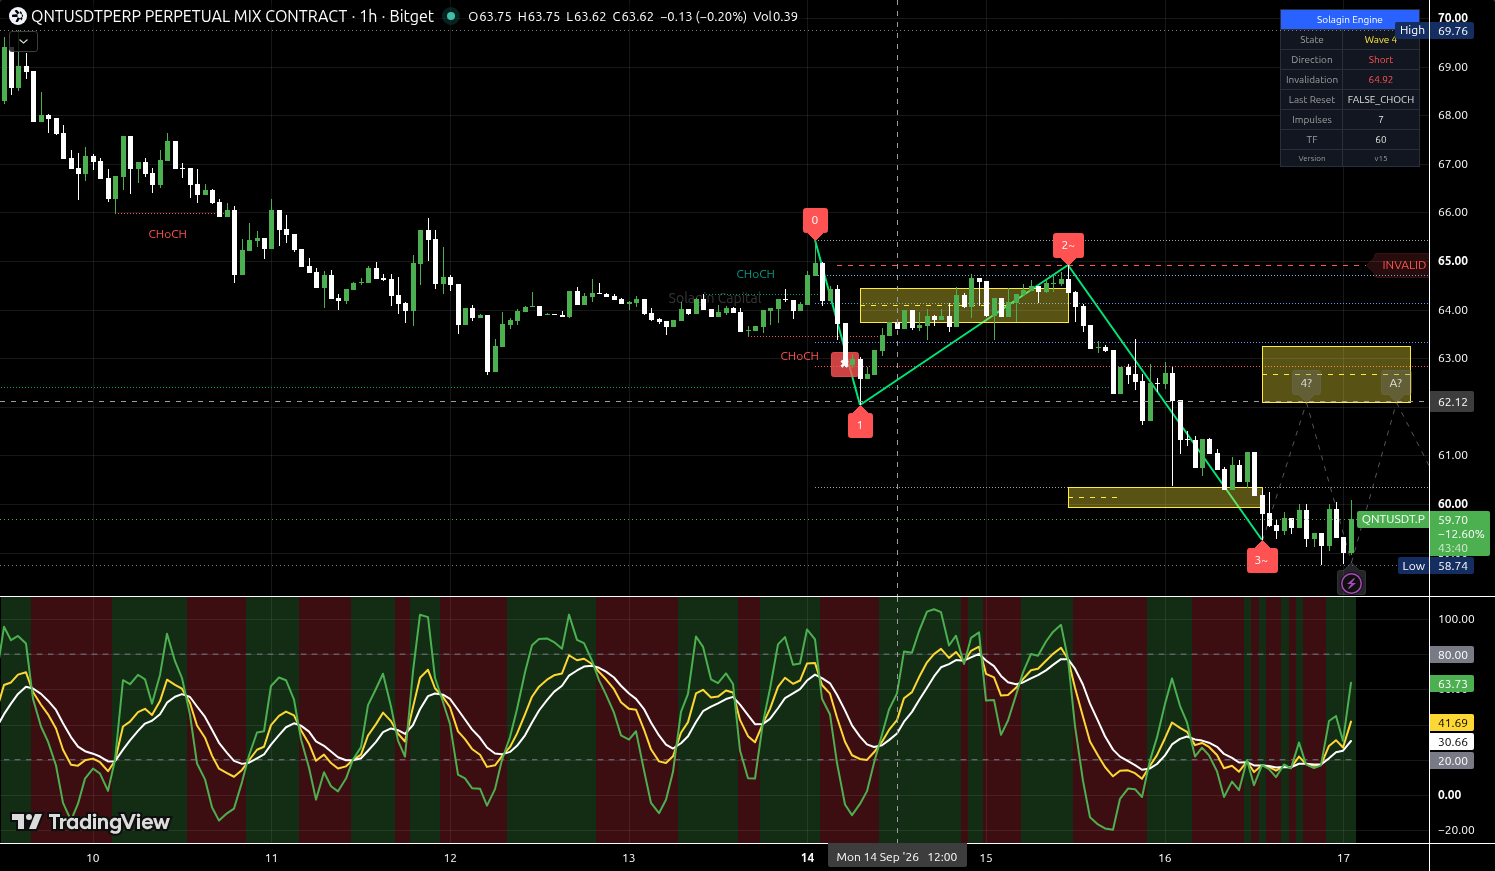Click the Version v15 value

(x=1380, y=159)
